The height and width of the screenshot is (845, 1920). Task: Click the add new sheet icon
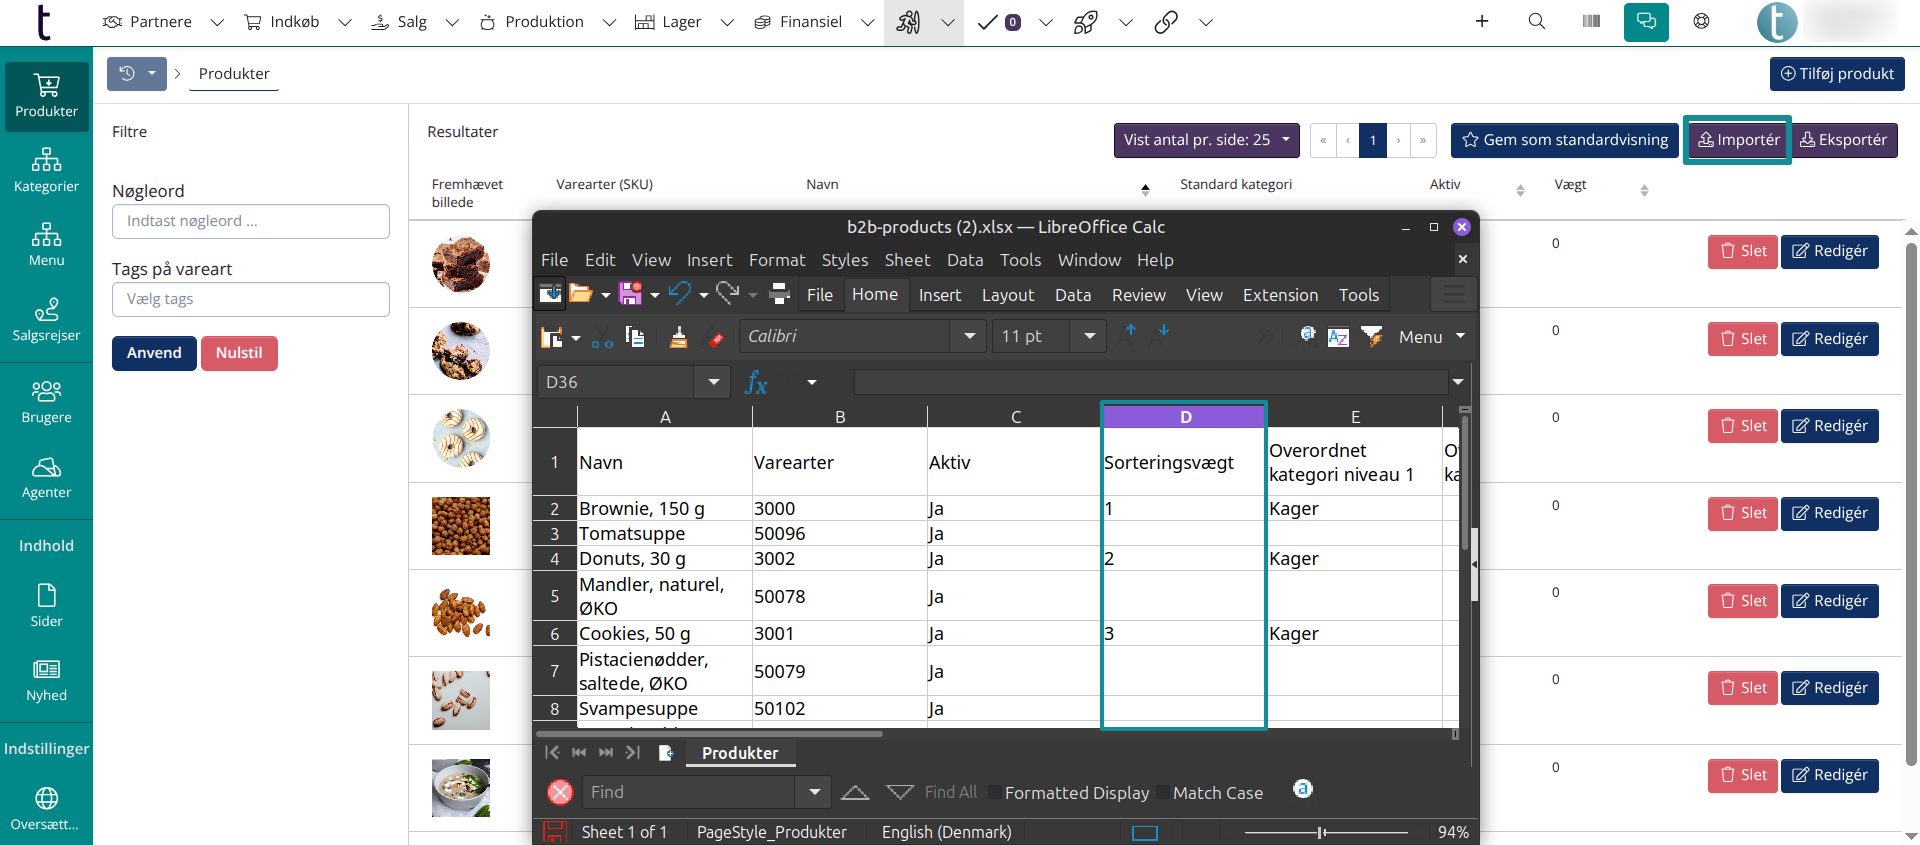[x=666, y=753]
